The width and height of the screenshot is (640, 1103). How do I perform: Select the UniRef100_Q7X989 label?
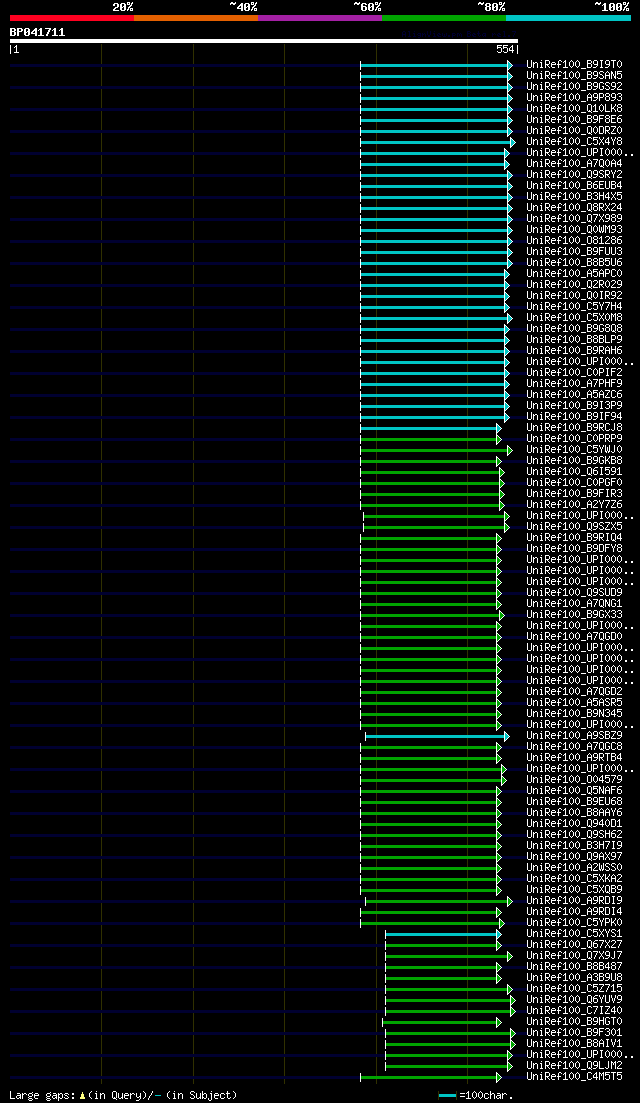[574, 218]
